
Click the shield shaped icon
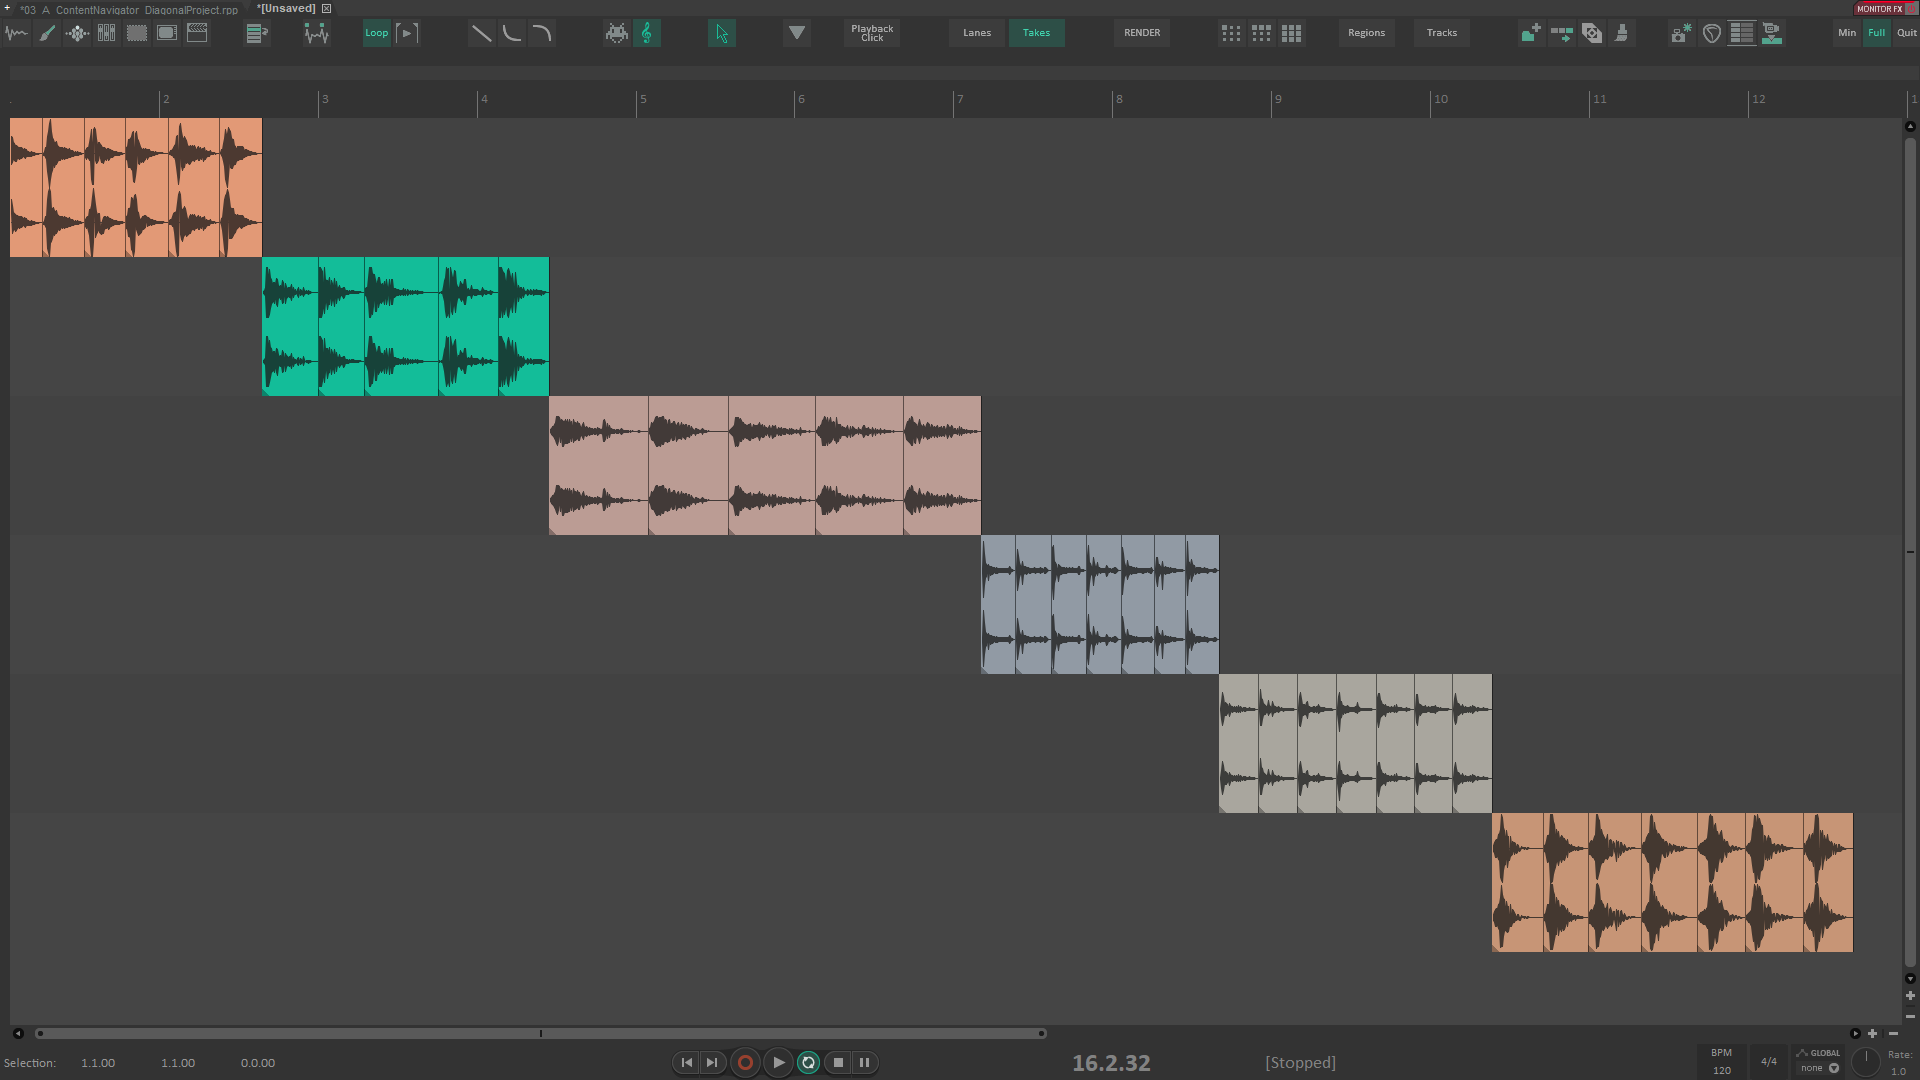pos(1712,33)
